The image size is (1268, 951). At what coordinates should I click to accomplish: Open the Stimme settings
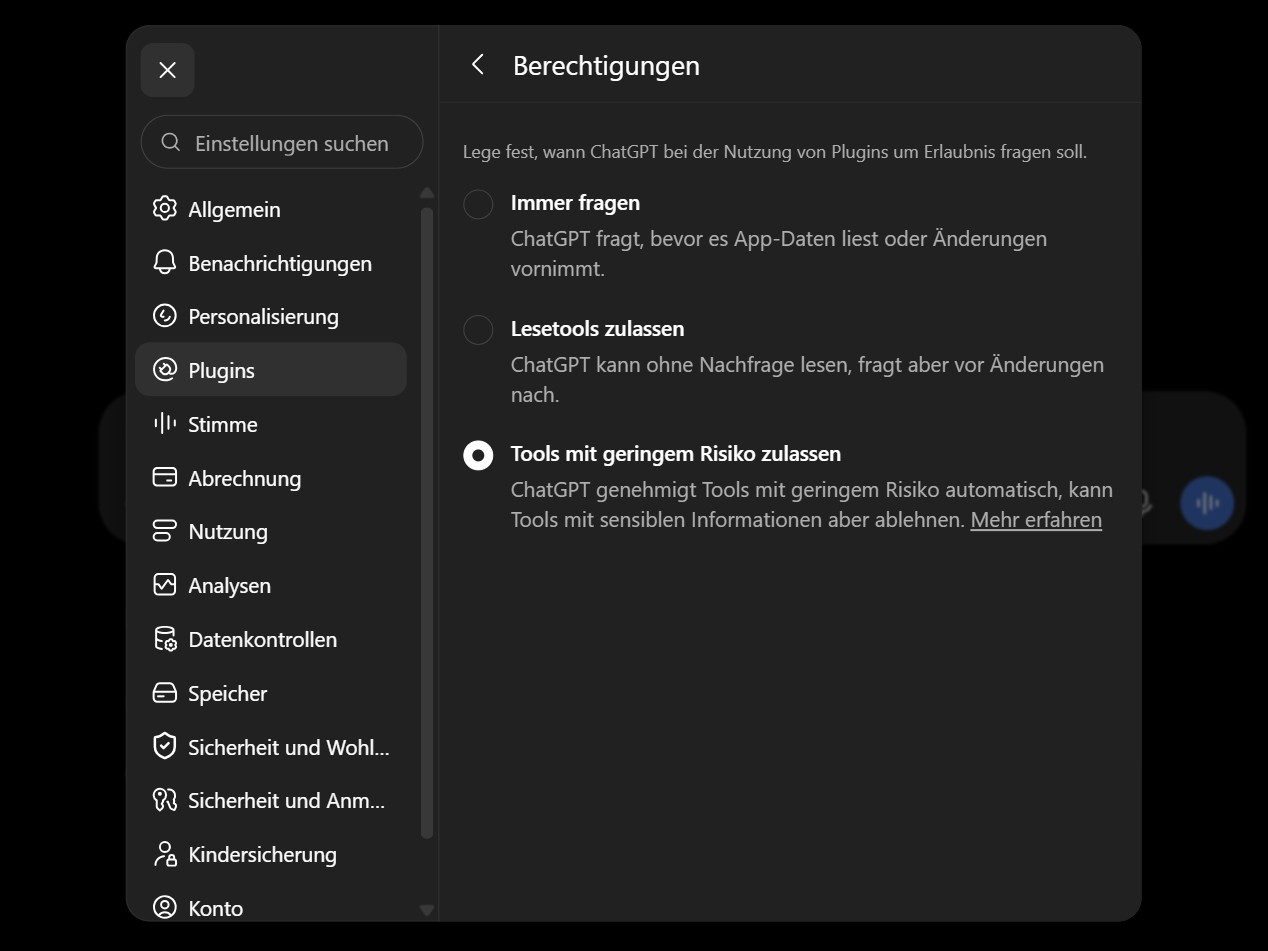(270, 424)
